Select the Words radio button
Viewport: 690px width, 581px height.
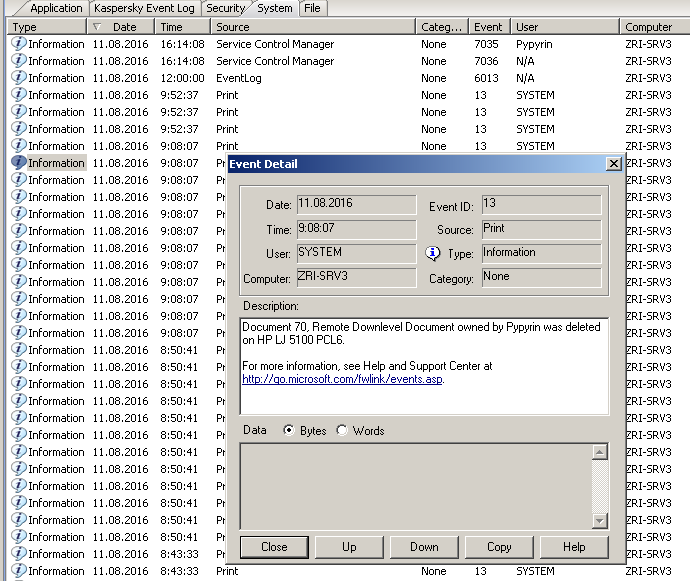click(342, 431)
